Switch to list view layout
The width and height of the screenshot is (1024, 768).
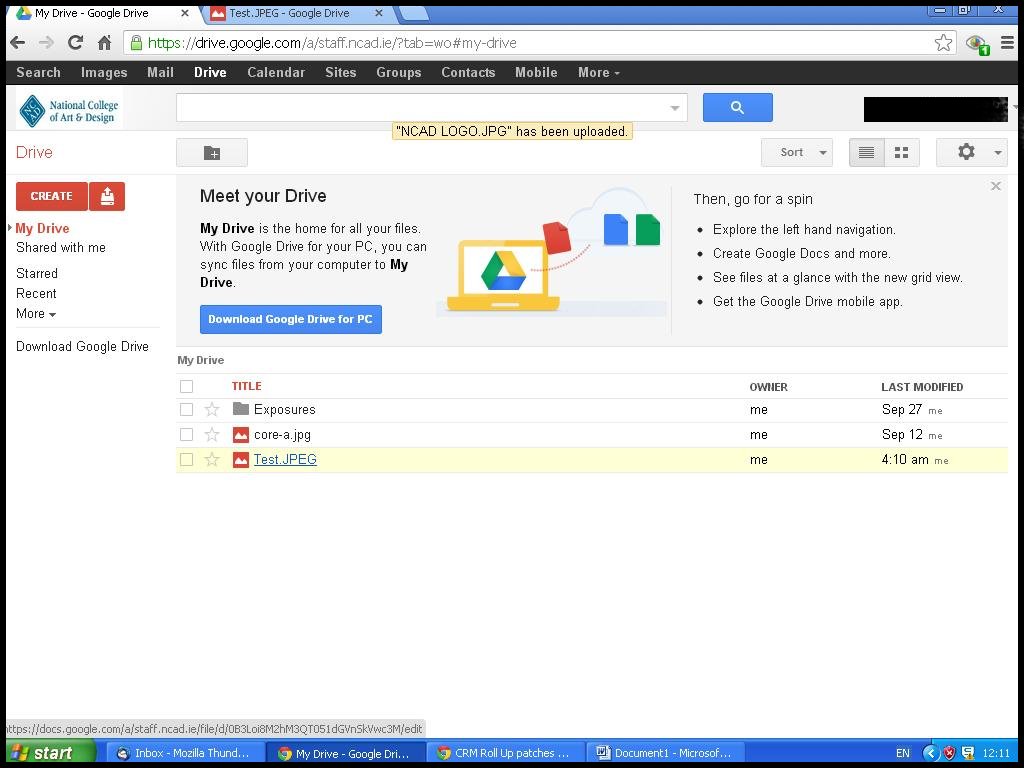[867, 153]
